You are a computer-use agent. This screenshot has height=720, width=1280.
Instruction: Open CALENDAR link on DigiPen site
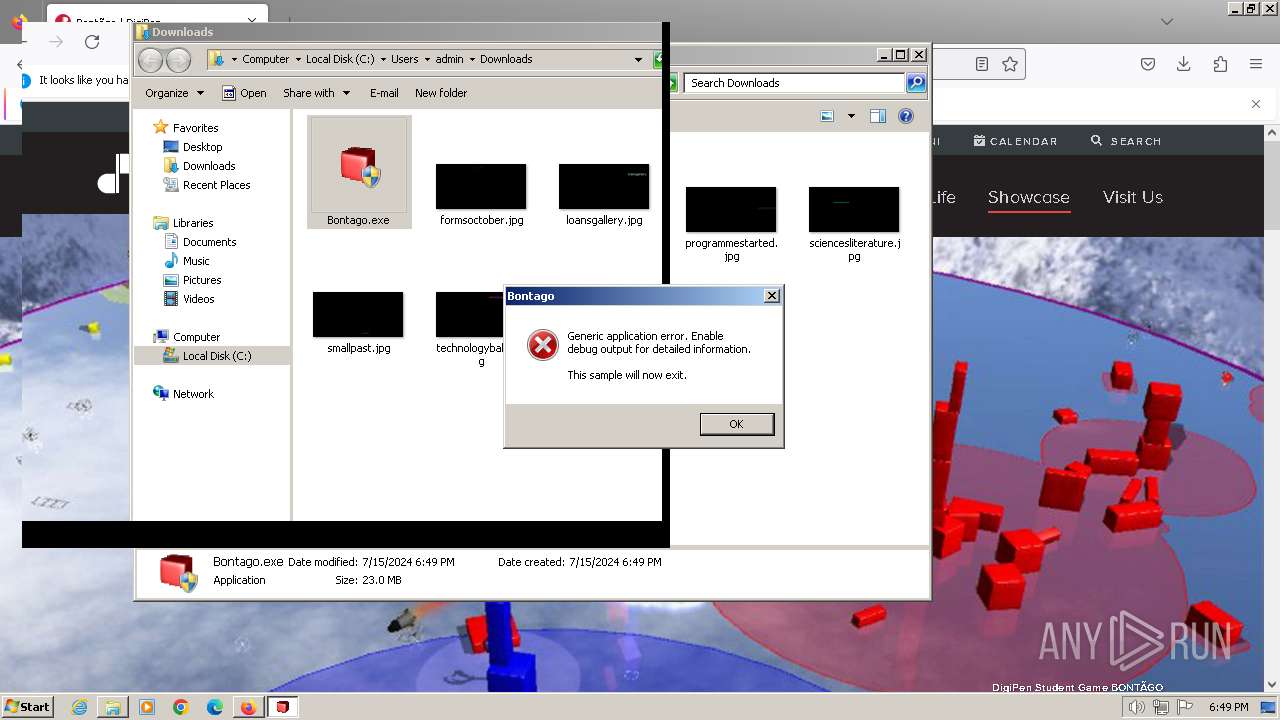[1015, 141]
